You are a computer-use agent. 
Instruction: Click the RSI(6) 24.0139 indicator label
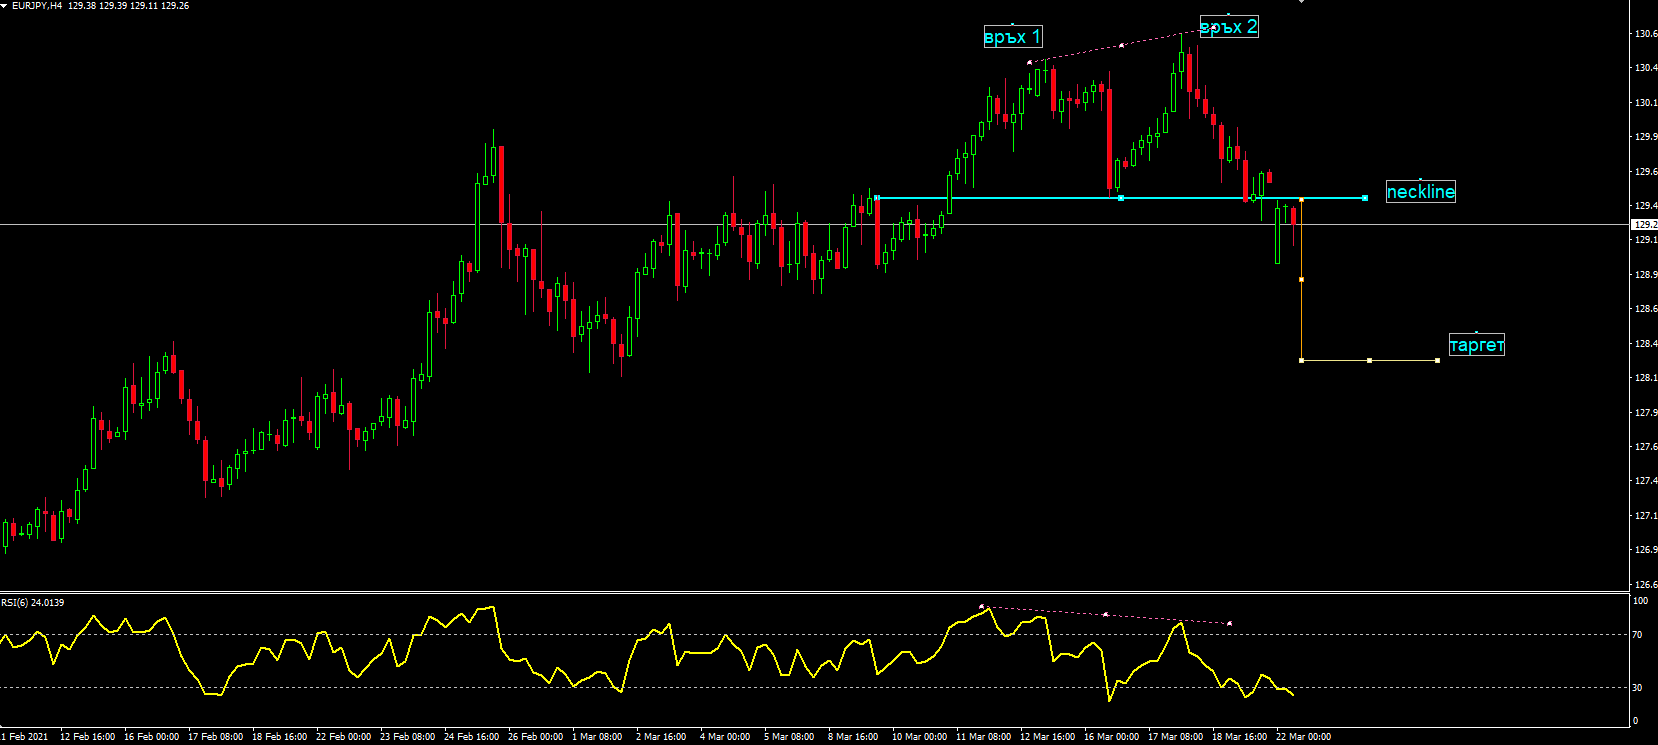point(33,603)
